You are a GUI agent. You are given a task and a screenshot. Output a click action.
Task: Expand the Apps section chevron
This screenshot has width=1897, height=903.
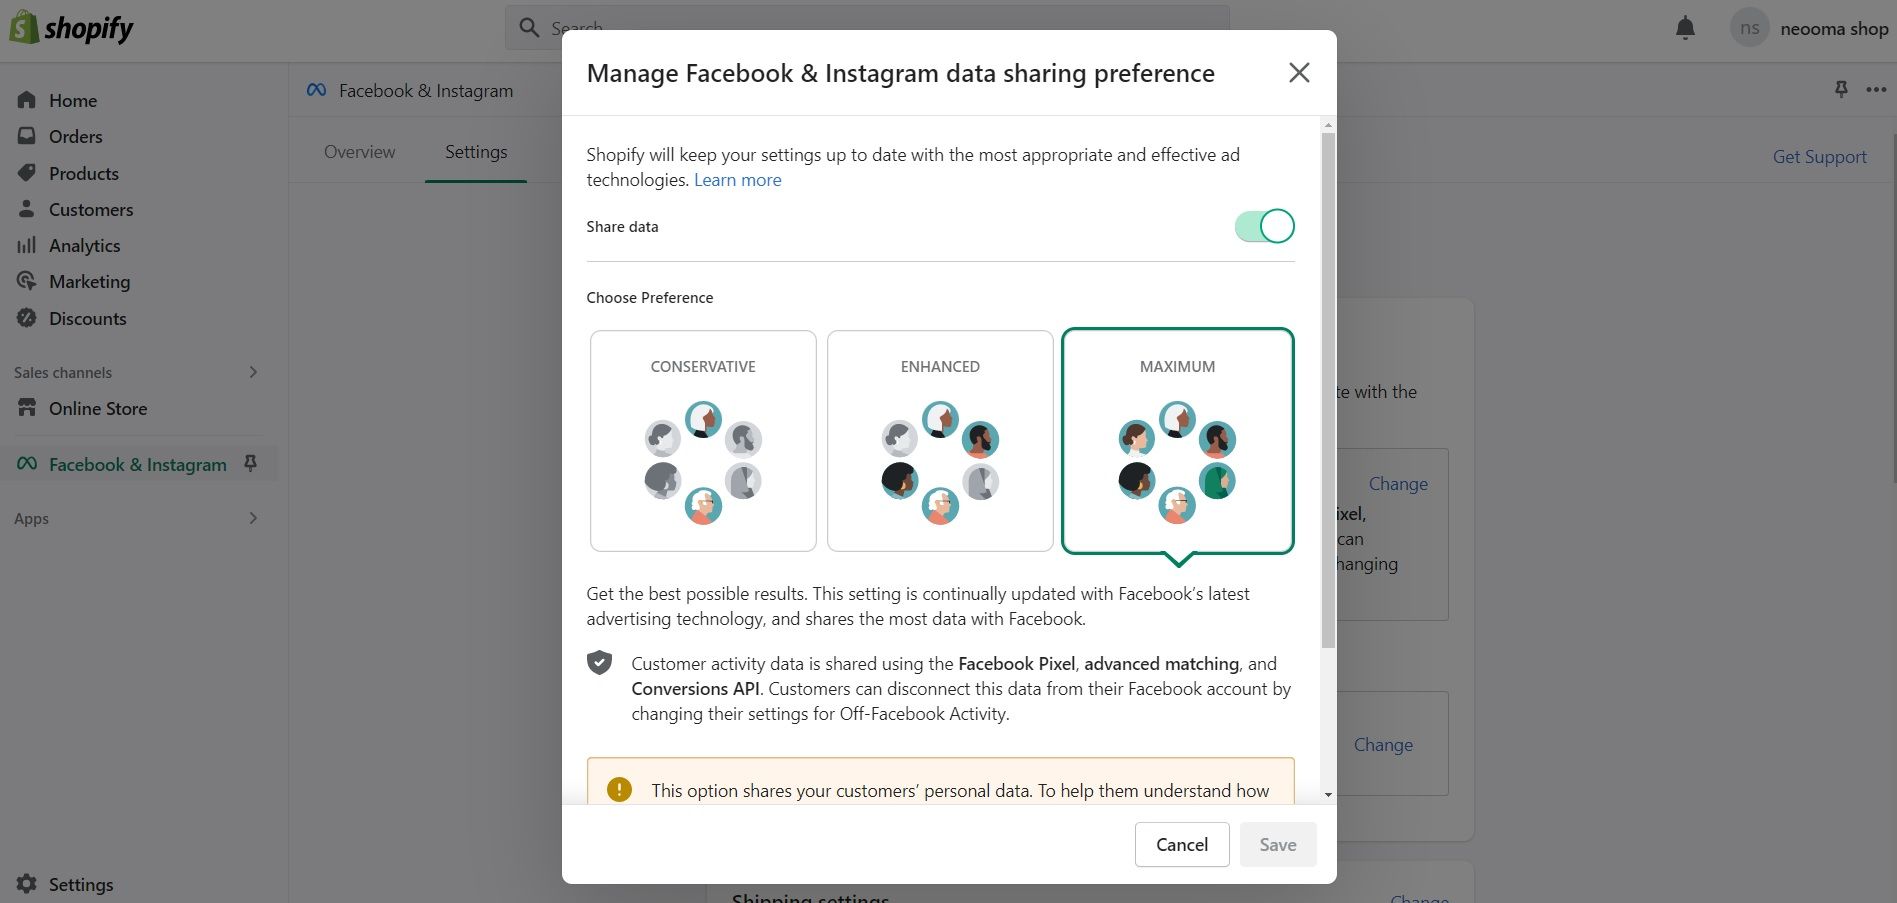click(x=253, y=518)
